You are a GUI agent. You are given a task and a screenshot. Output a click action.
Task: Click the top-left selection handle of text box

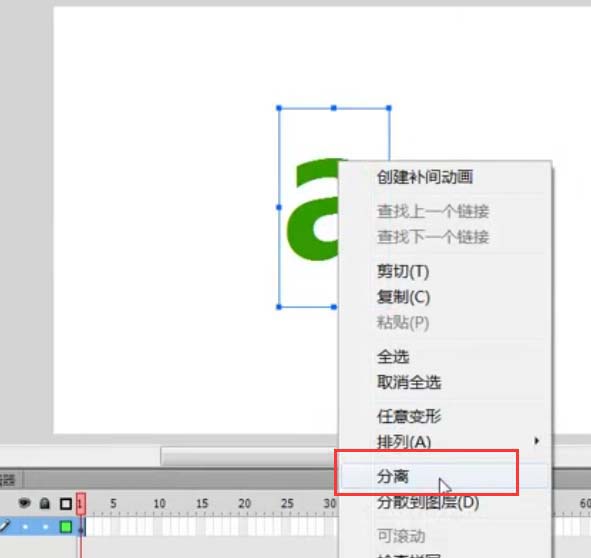coord(279,108)
